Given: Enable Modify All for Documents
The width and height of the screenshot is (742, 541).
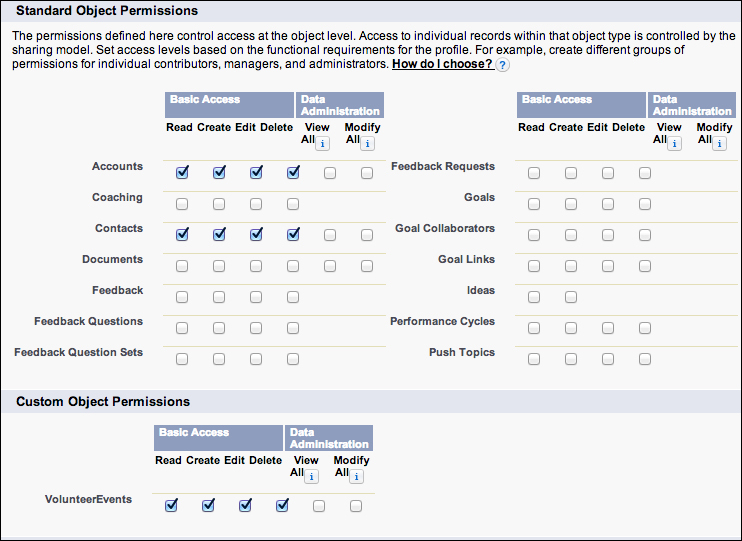Looking at the screenshot, I should pyautogui.click(x=367, y=266).
